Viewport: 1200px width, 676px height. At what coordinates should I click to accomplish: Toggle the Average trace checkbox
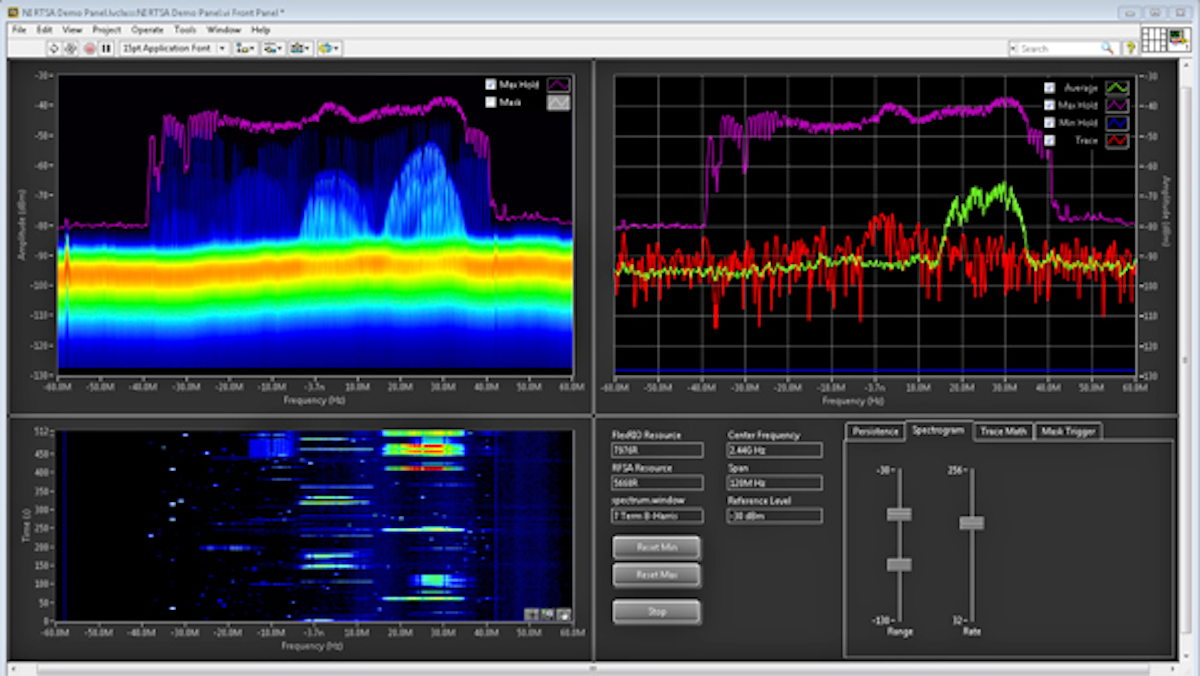(x=1049, y=88)
